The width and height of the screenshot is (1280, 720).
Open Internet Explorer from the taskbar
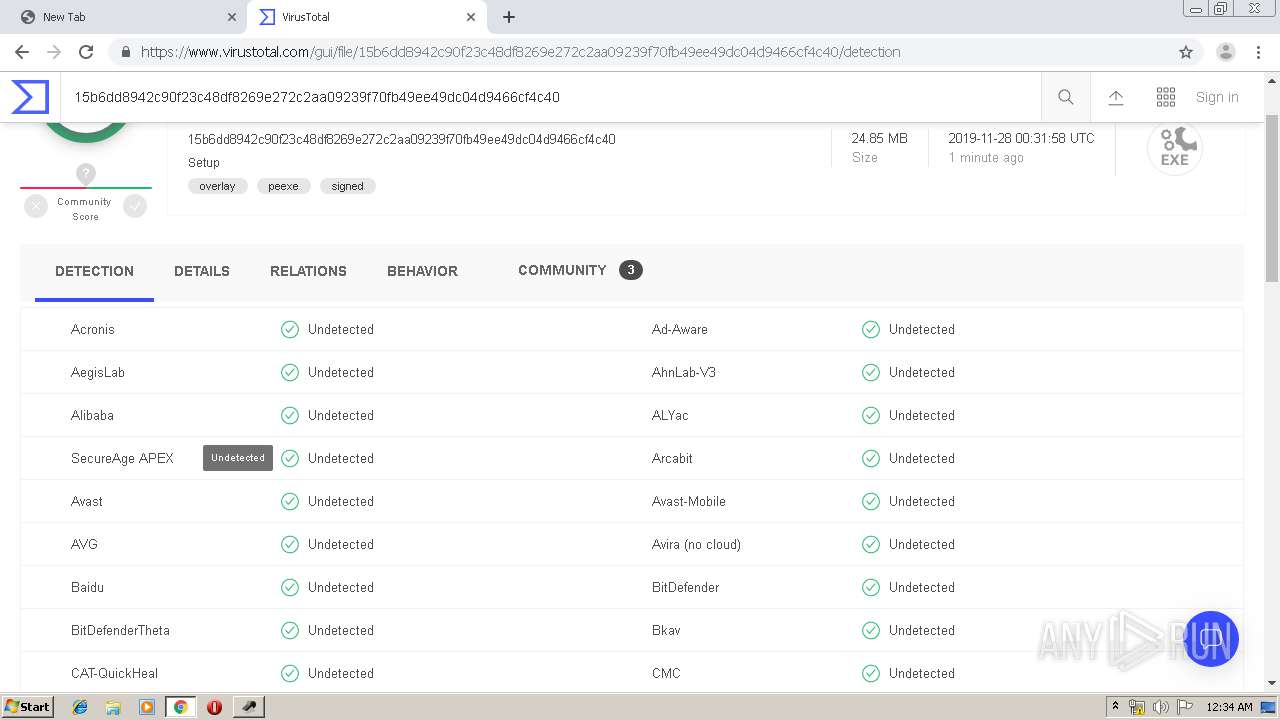point(80,707)
